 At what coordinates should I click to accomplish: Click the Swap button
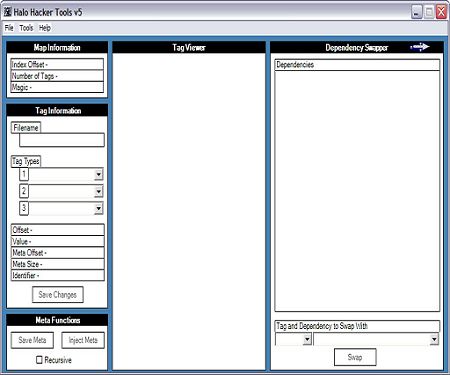(x=355, y=357)
